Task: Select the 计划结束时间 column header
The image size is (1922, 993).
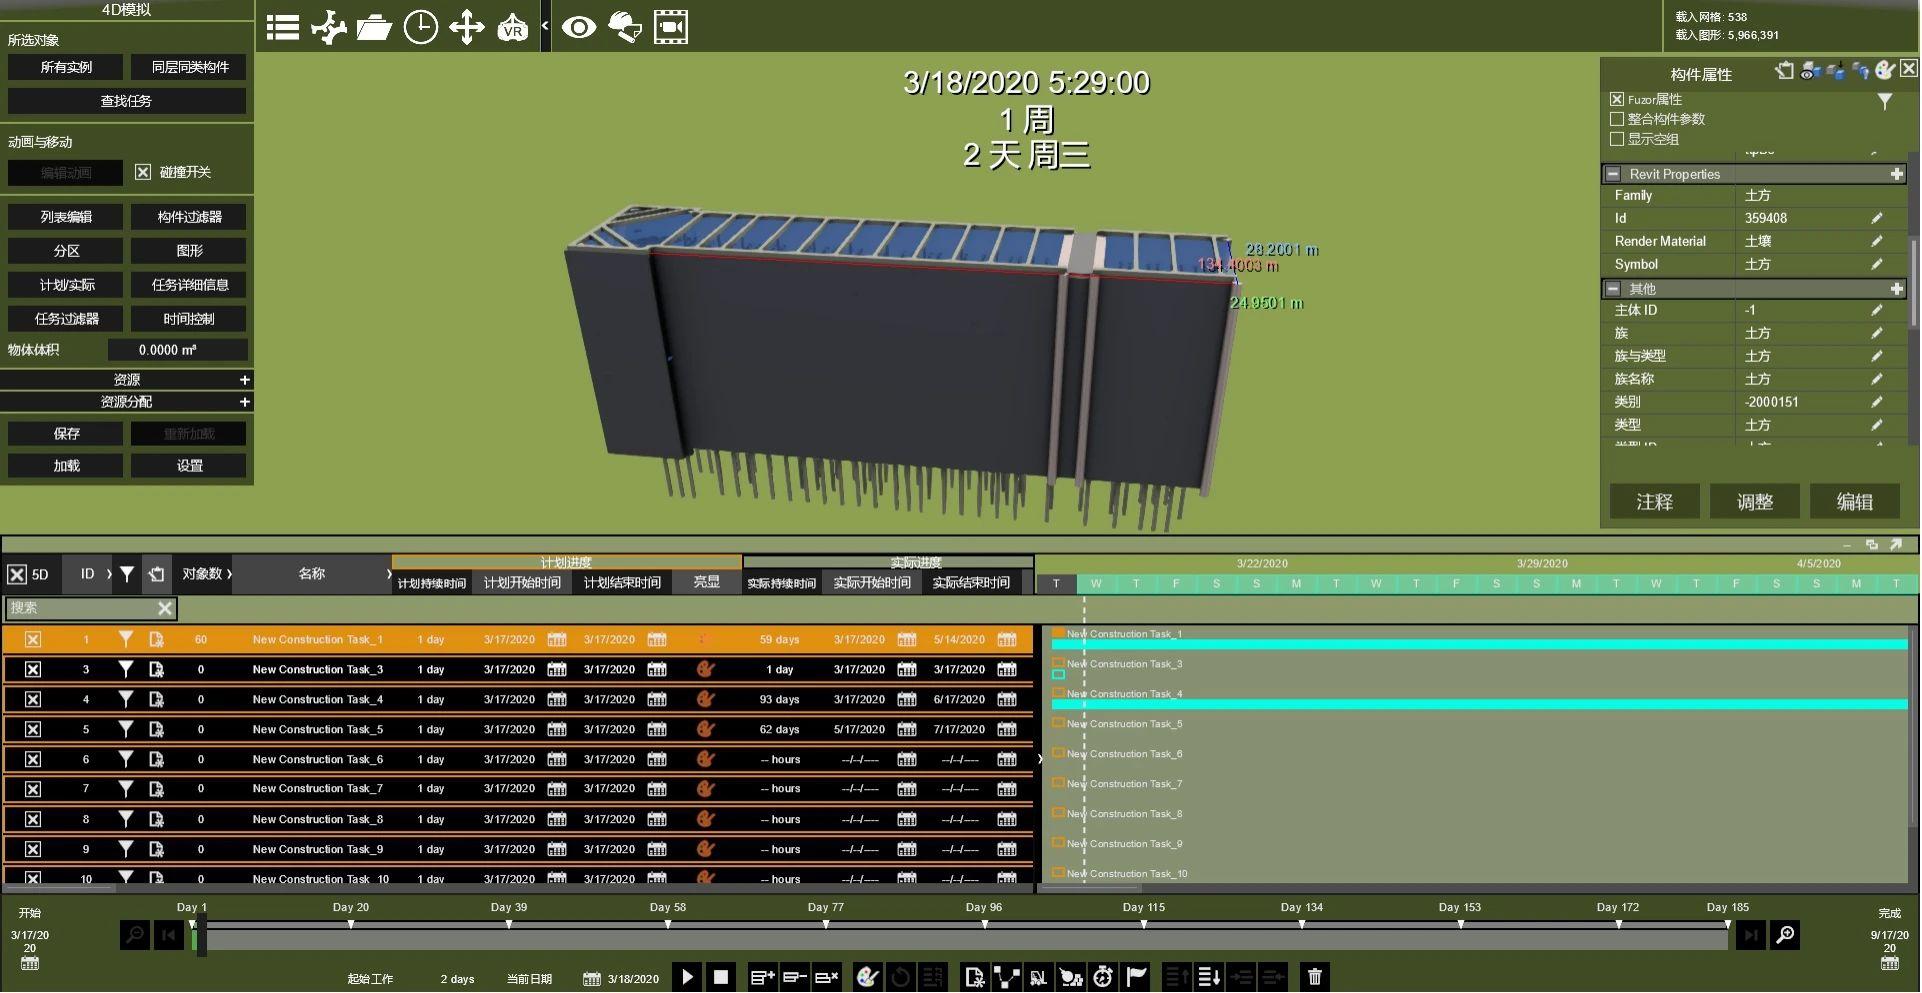Action: [622, 583]
